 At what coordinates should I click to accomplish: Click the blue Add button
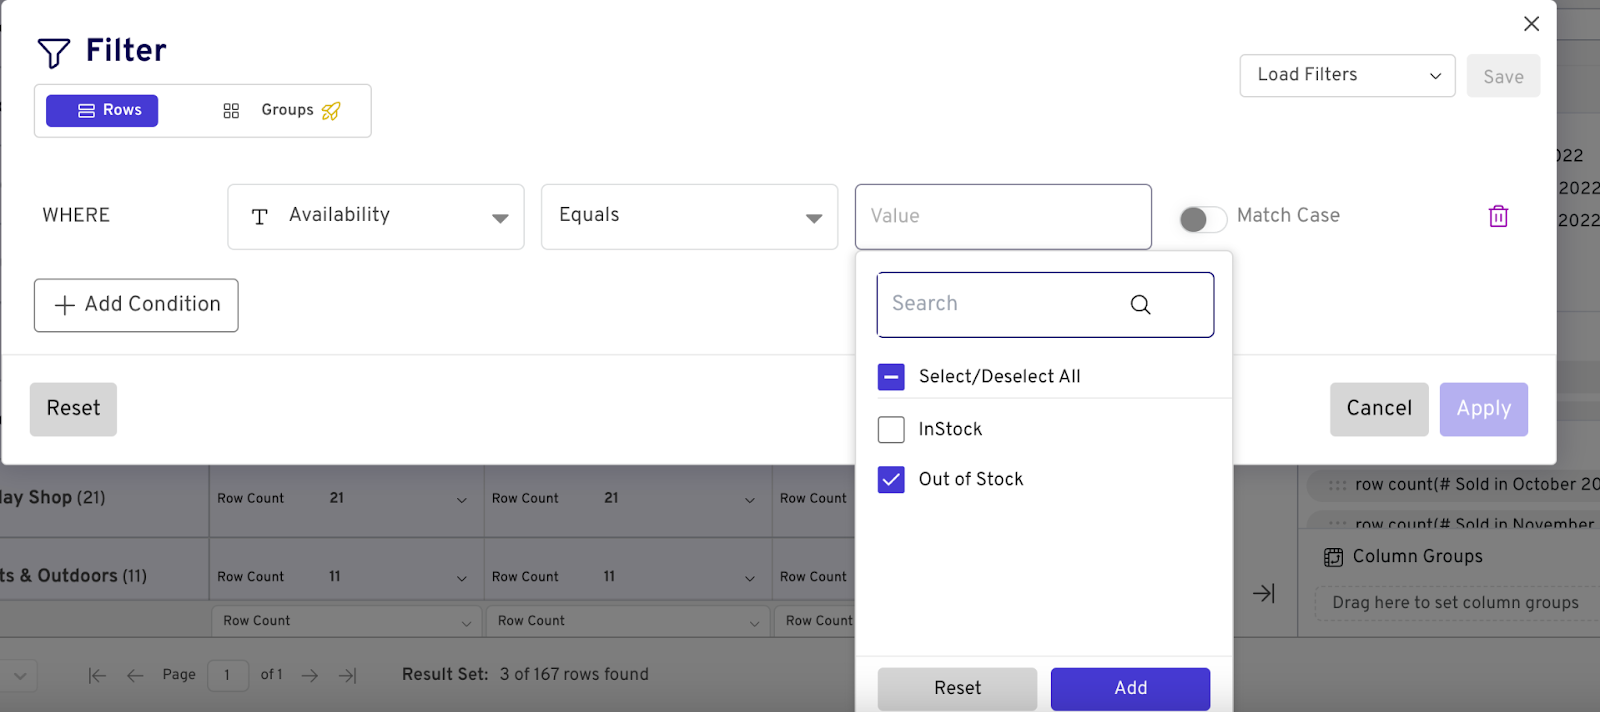click(x=1130, y=688)
